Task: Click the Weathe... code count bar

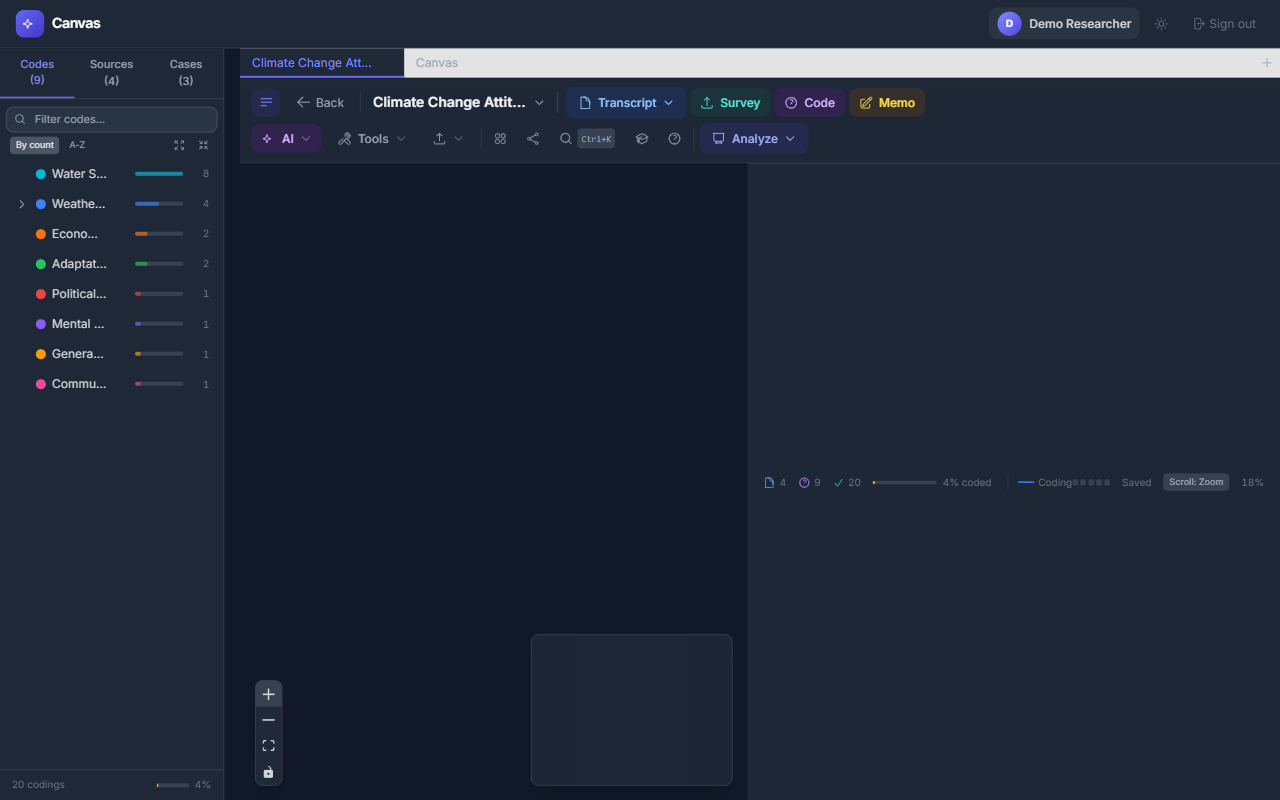Action: (159, 204)
